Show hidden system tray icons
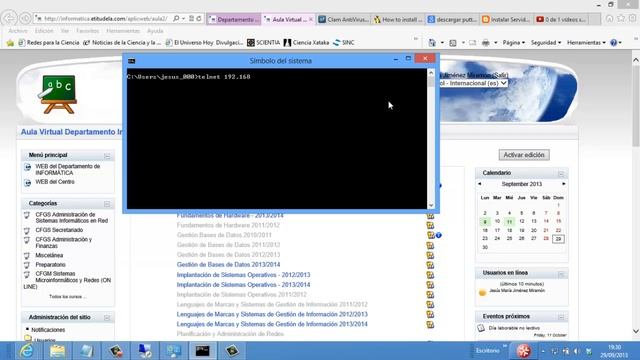640x360 pixels. (x=543, y=351)
